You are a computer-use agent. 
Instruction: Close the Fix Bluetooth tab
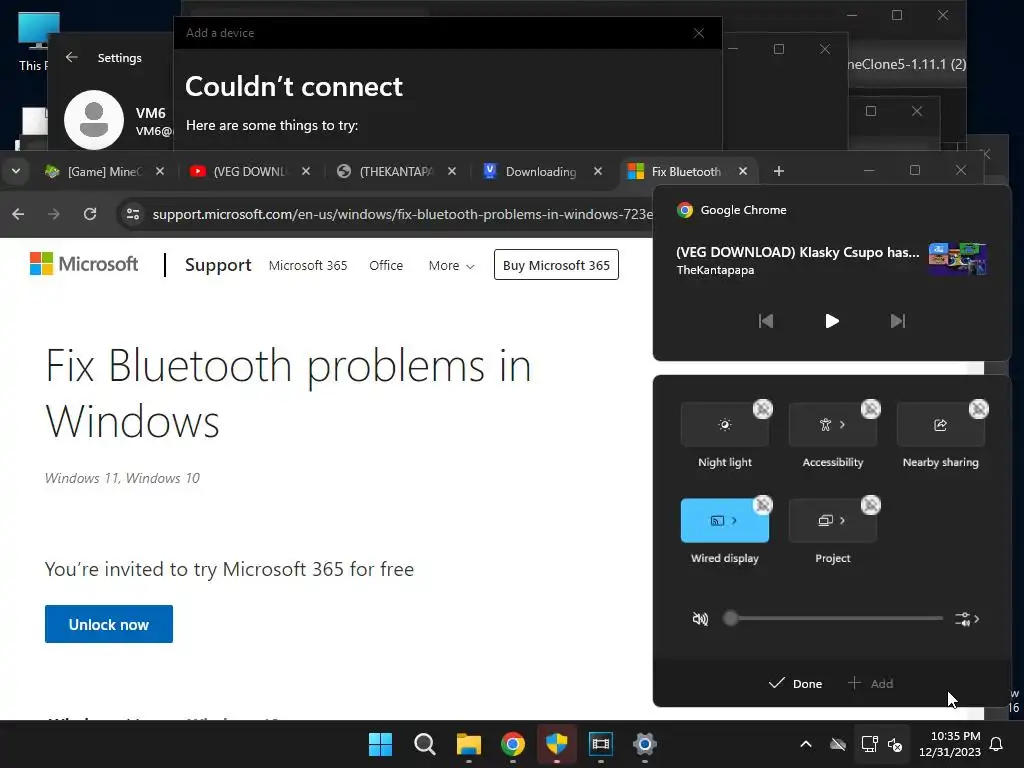click(743, 171)
